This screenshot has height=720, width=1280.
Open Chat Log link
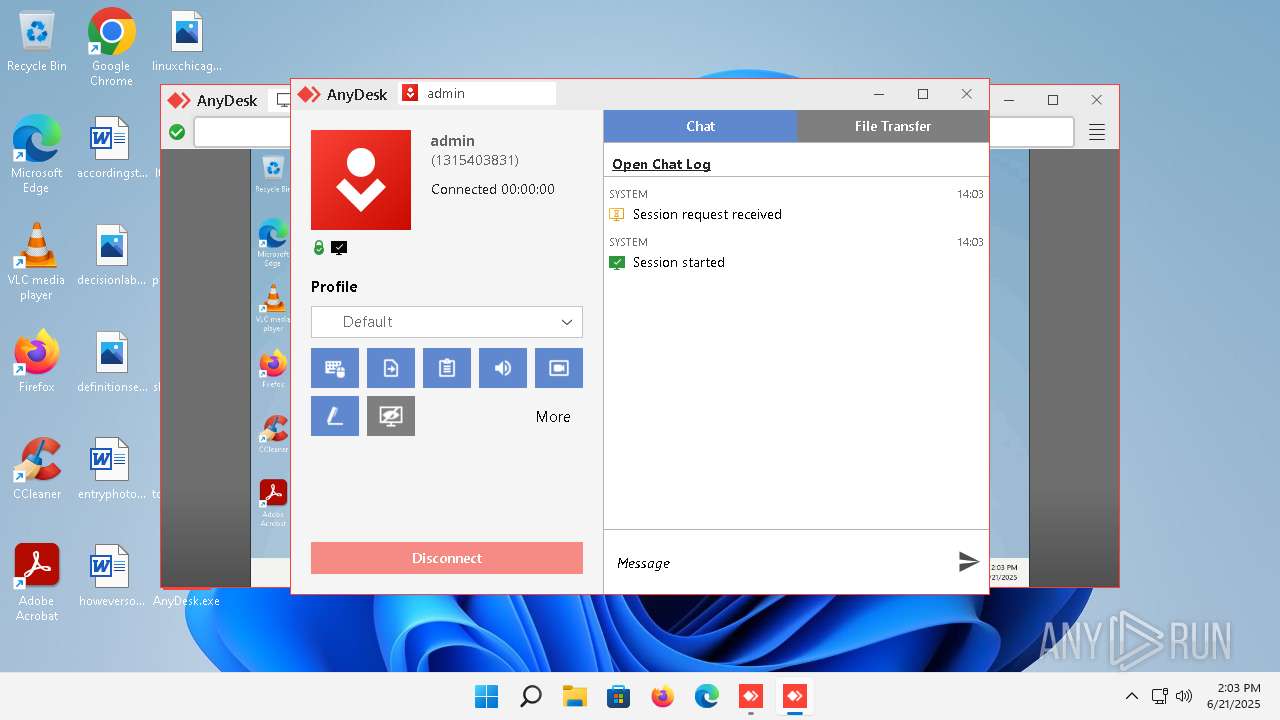point(661,164)
